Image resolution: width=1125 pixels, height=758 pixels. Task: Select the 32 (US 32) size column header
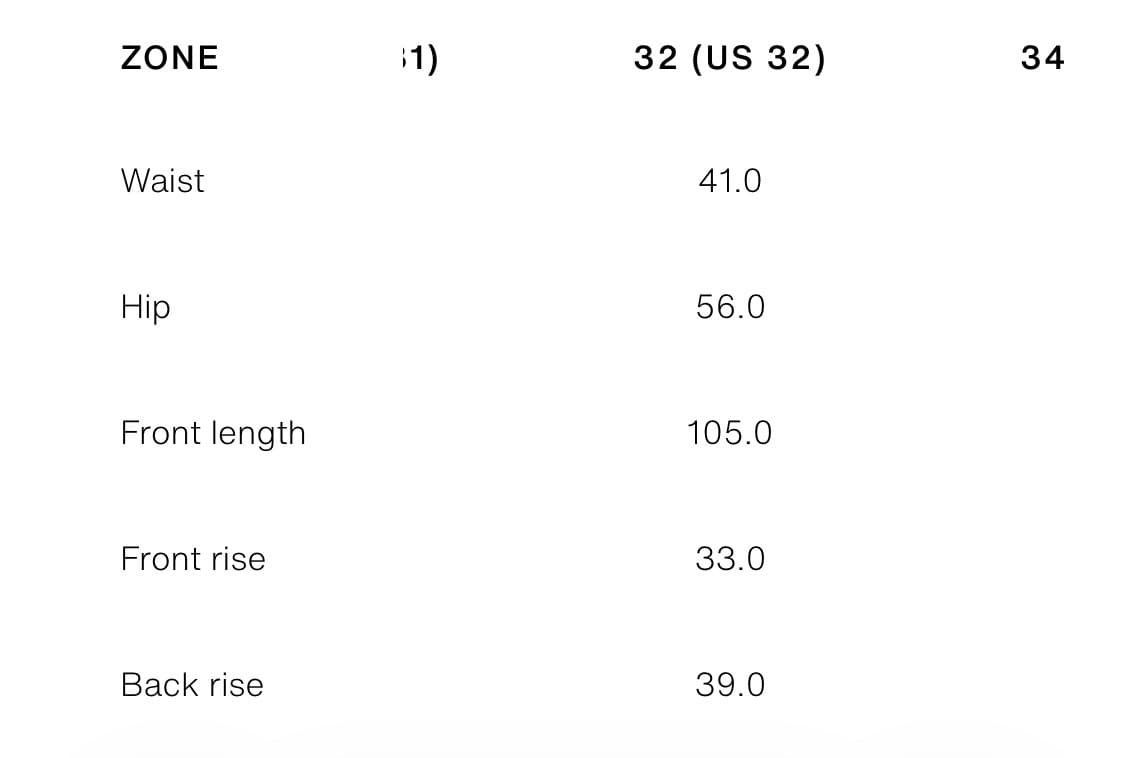(729, 59)
